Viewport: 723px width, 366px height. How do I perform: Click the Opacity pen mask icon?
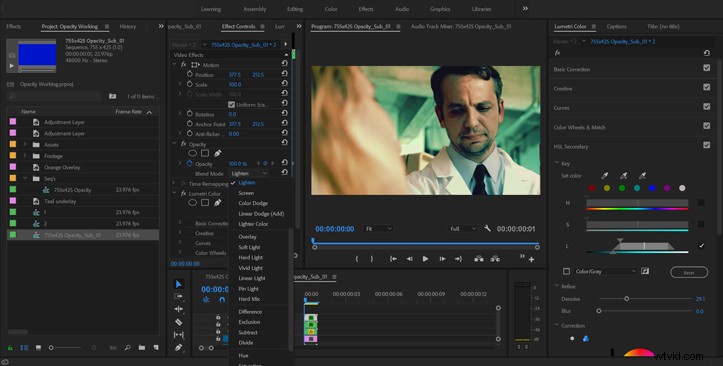pos(217,153)
